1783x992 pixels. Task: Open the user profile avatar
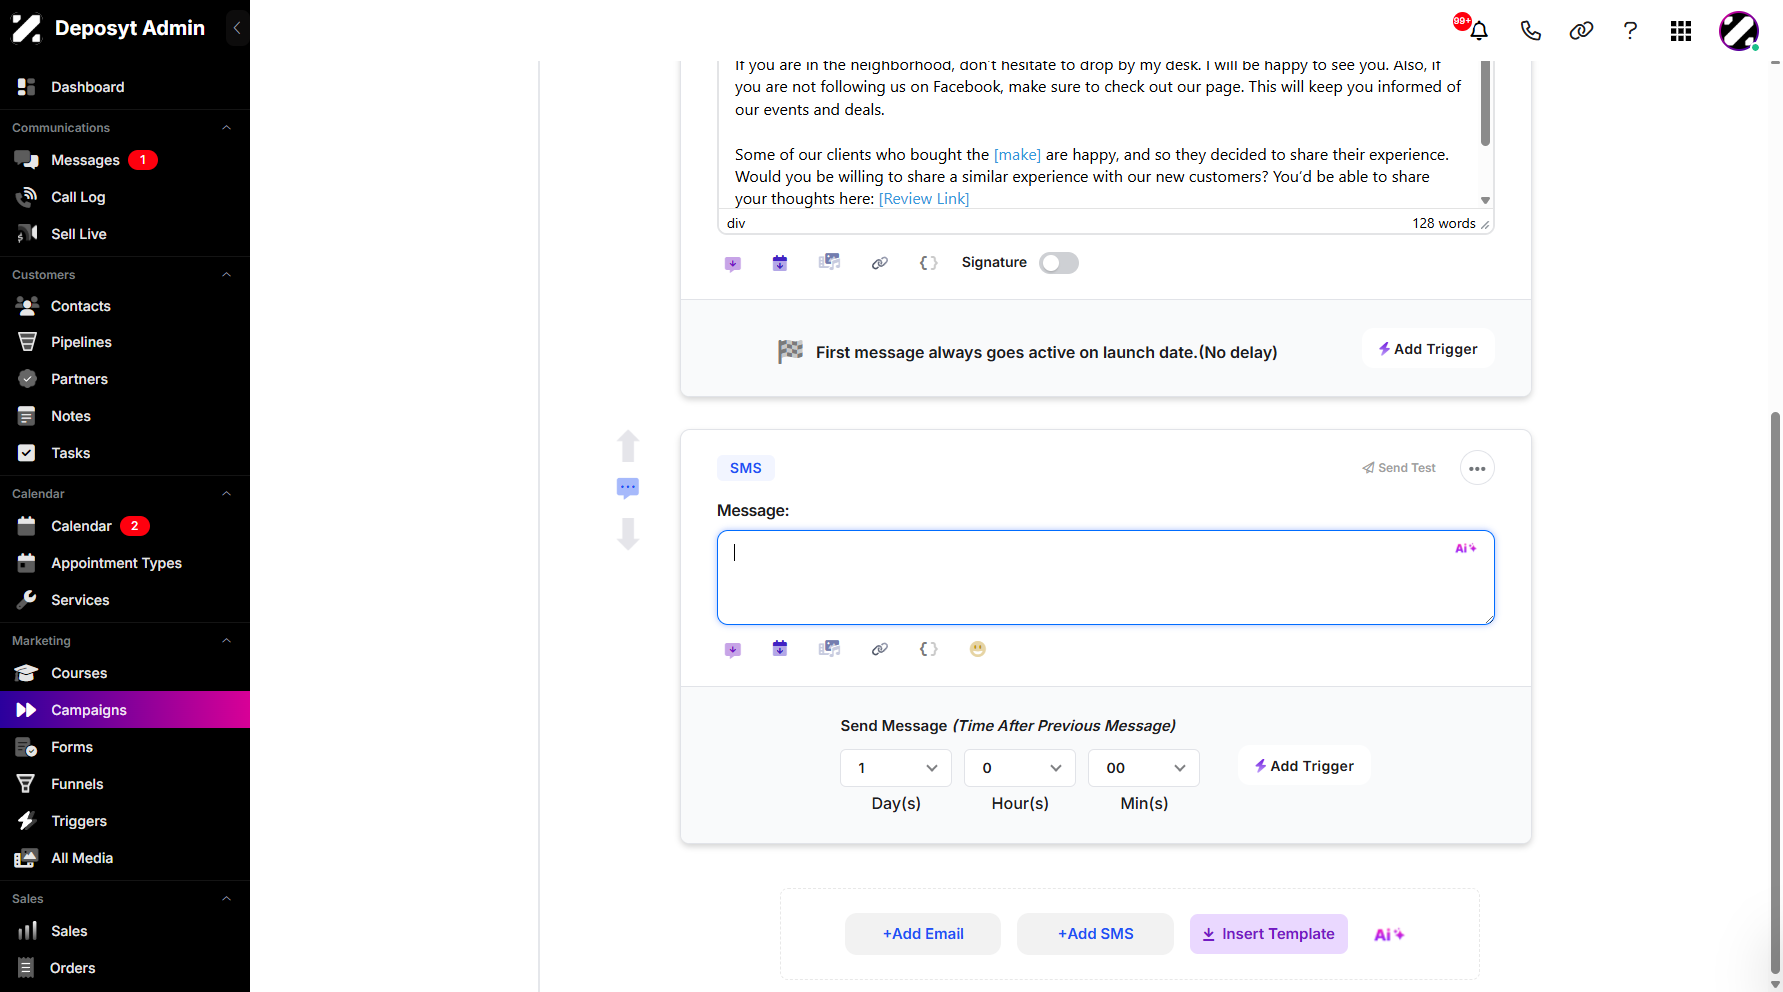[1739, 31]
